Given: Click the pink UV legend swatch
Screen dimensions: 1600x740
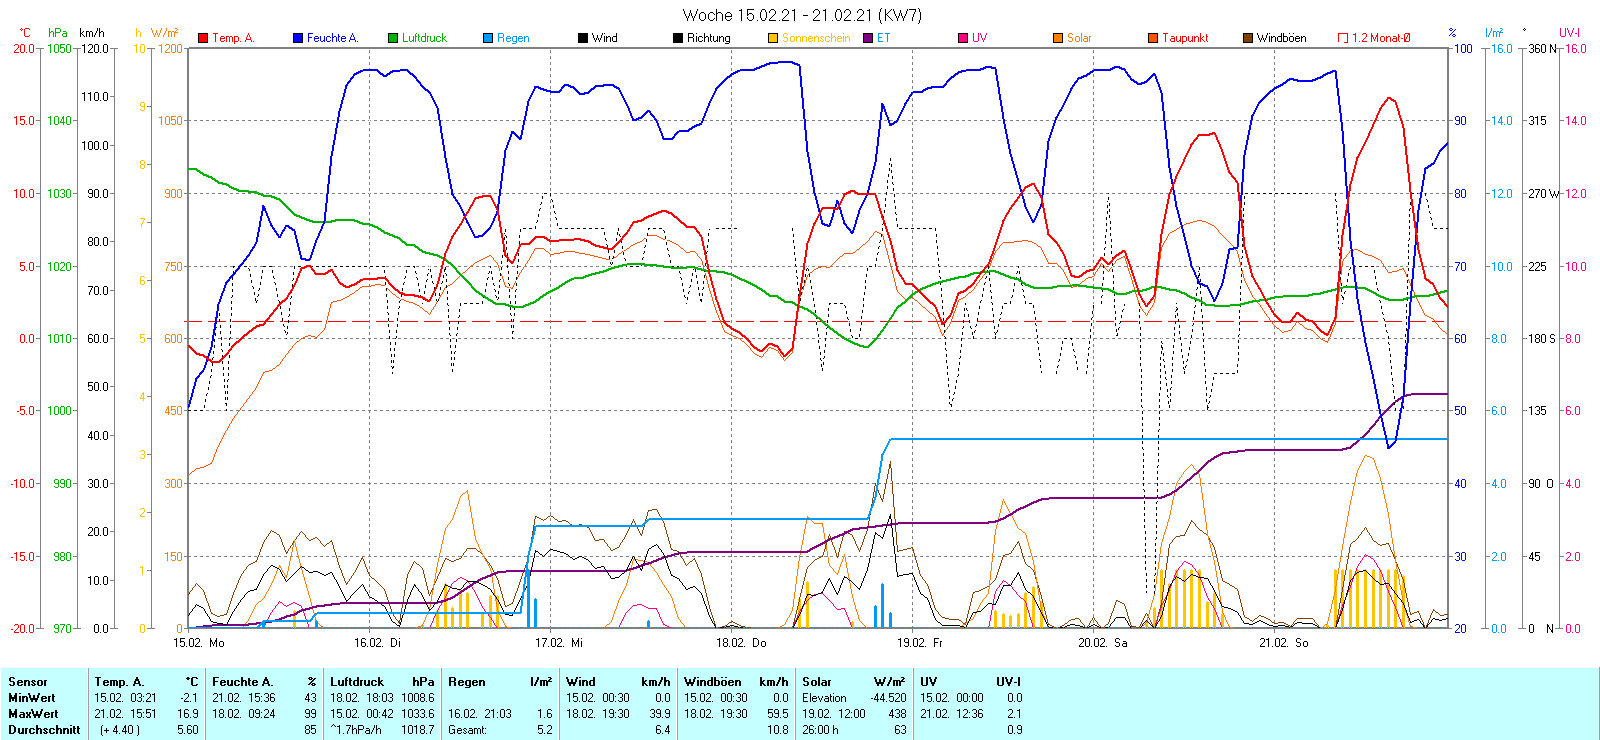Looking at the screenshot, I should coord(963,38).
